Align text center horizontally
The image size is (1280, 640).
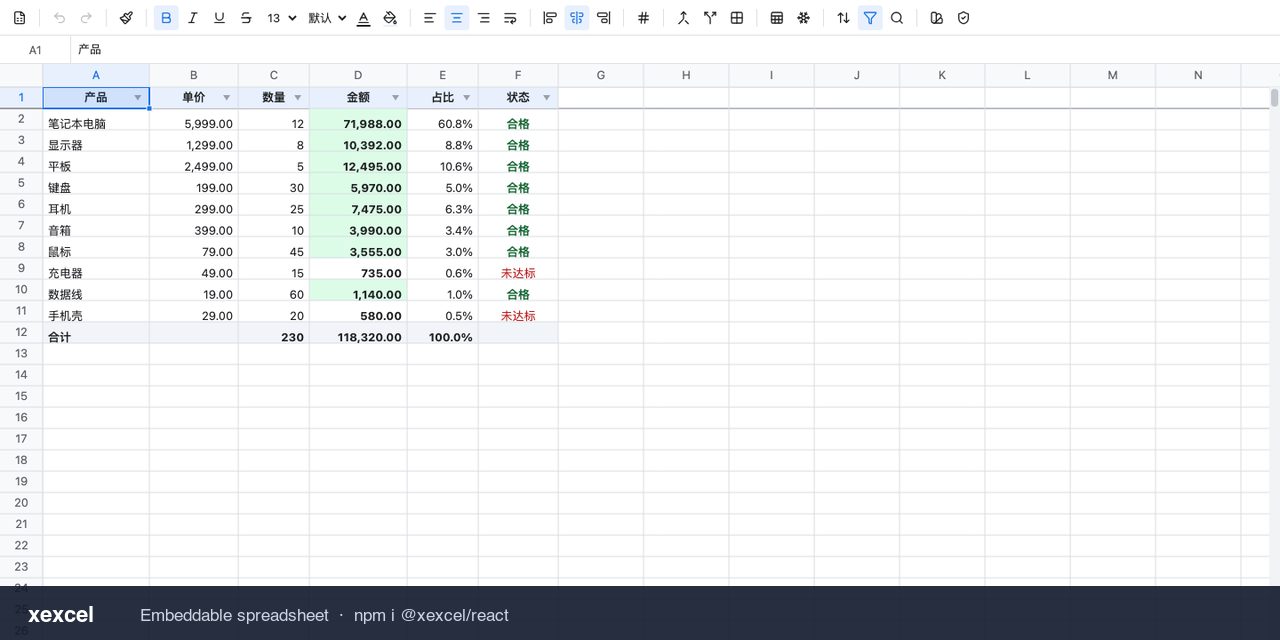point(457,18)
